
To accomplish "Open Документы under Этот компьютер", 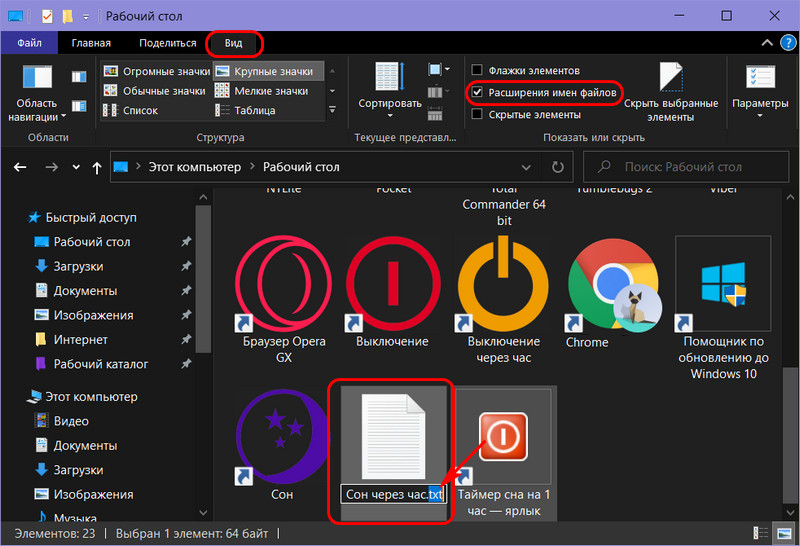I will point(85,446).
